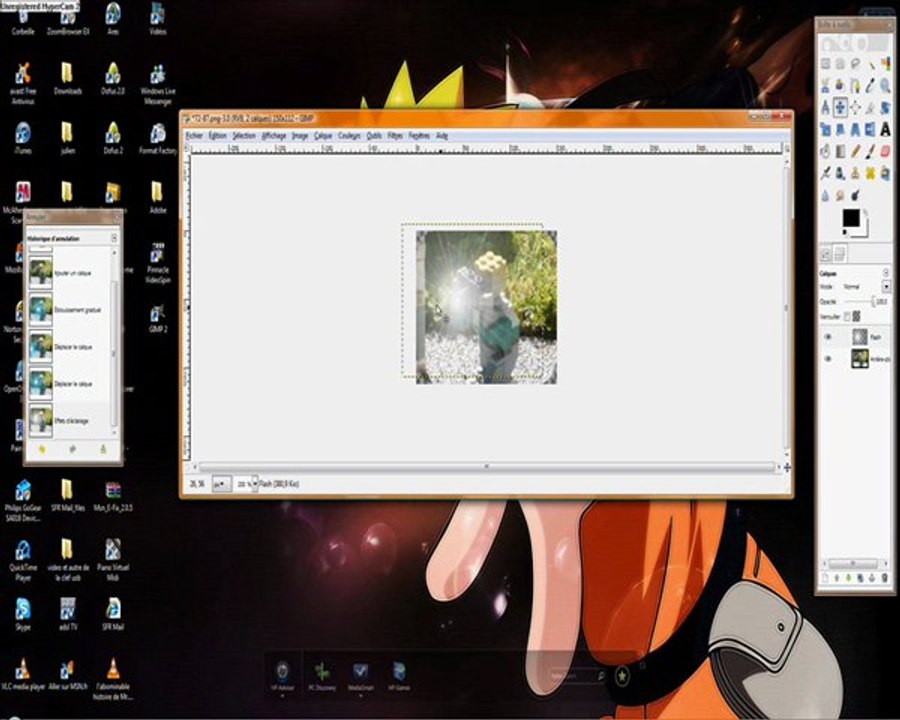Click the layer Opacité slider

coord(858,301)
